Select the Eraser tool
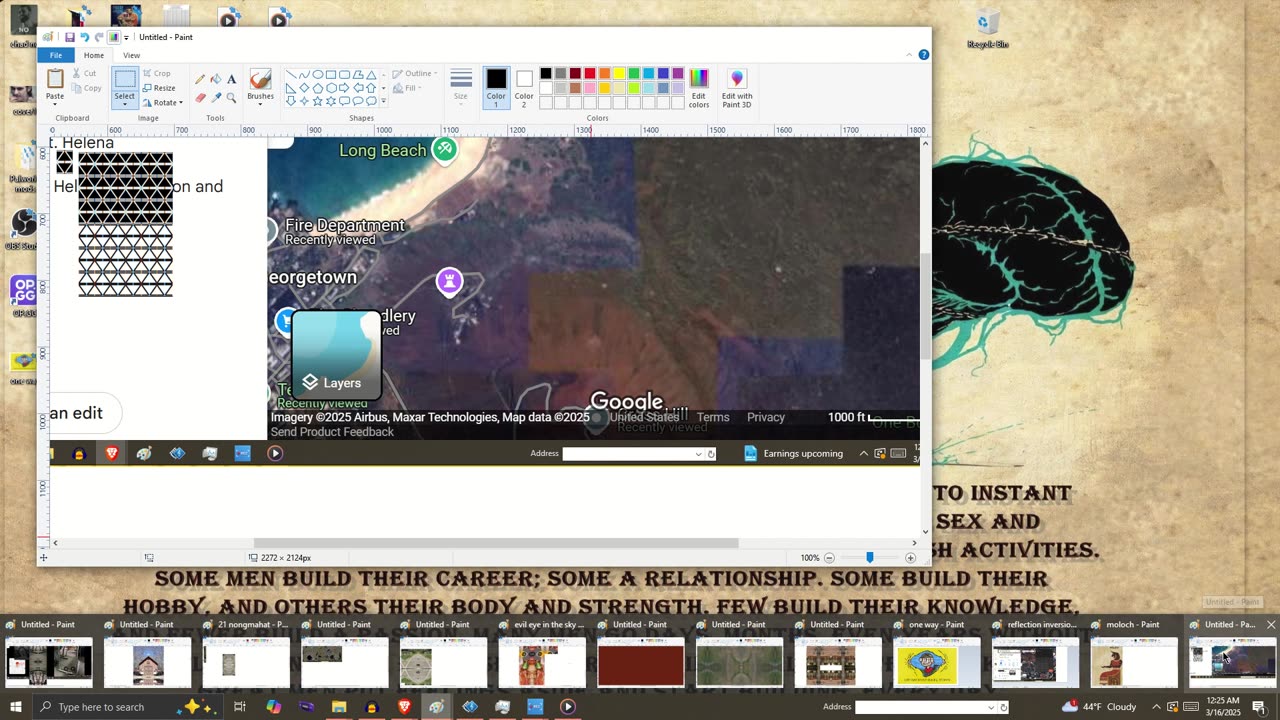The image size is (1280, 720). pyautogui.click(x=200, y=97)
